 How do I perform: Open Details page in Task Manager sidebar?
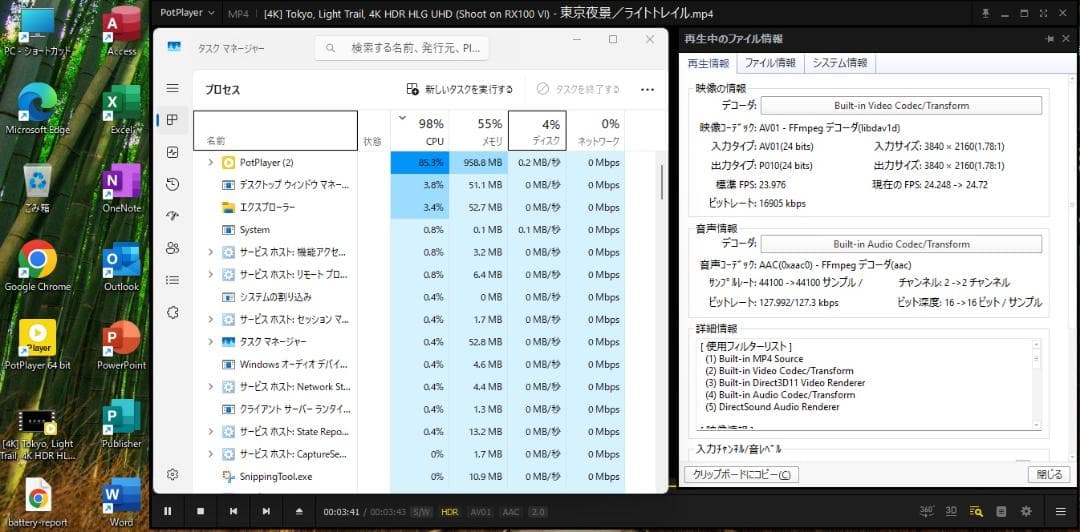[x=173, y=280]
